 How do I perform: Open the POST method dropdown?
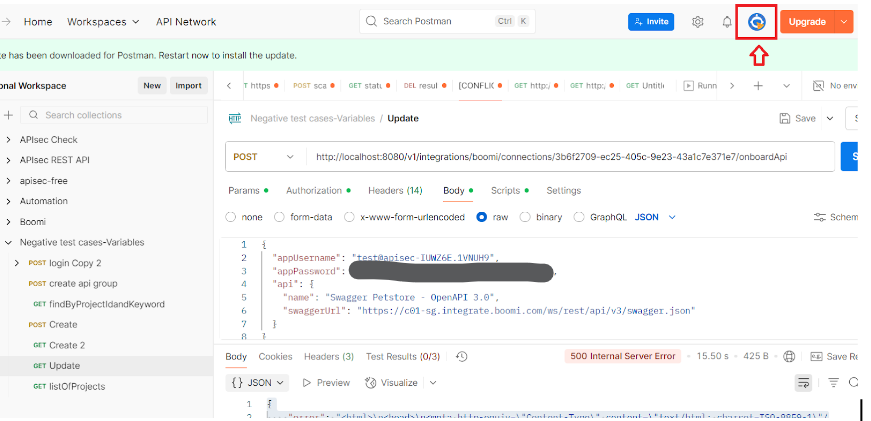(x=265, y=157)
